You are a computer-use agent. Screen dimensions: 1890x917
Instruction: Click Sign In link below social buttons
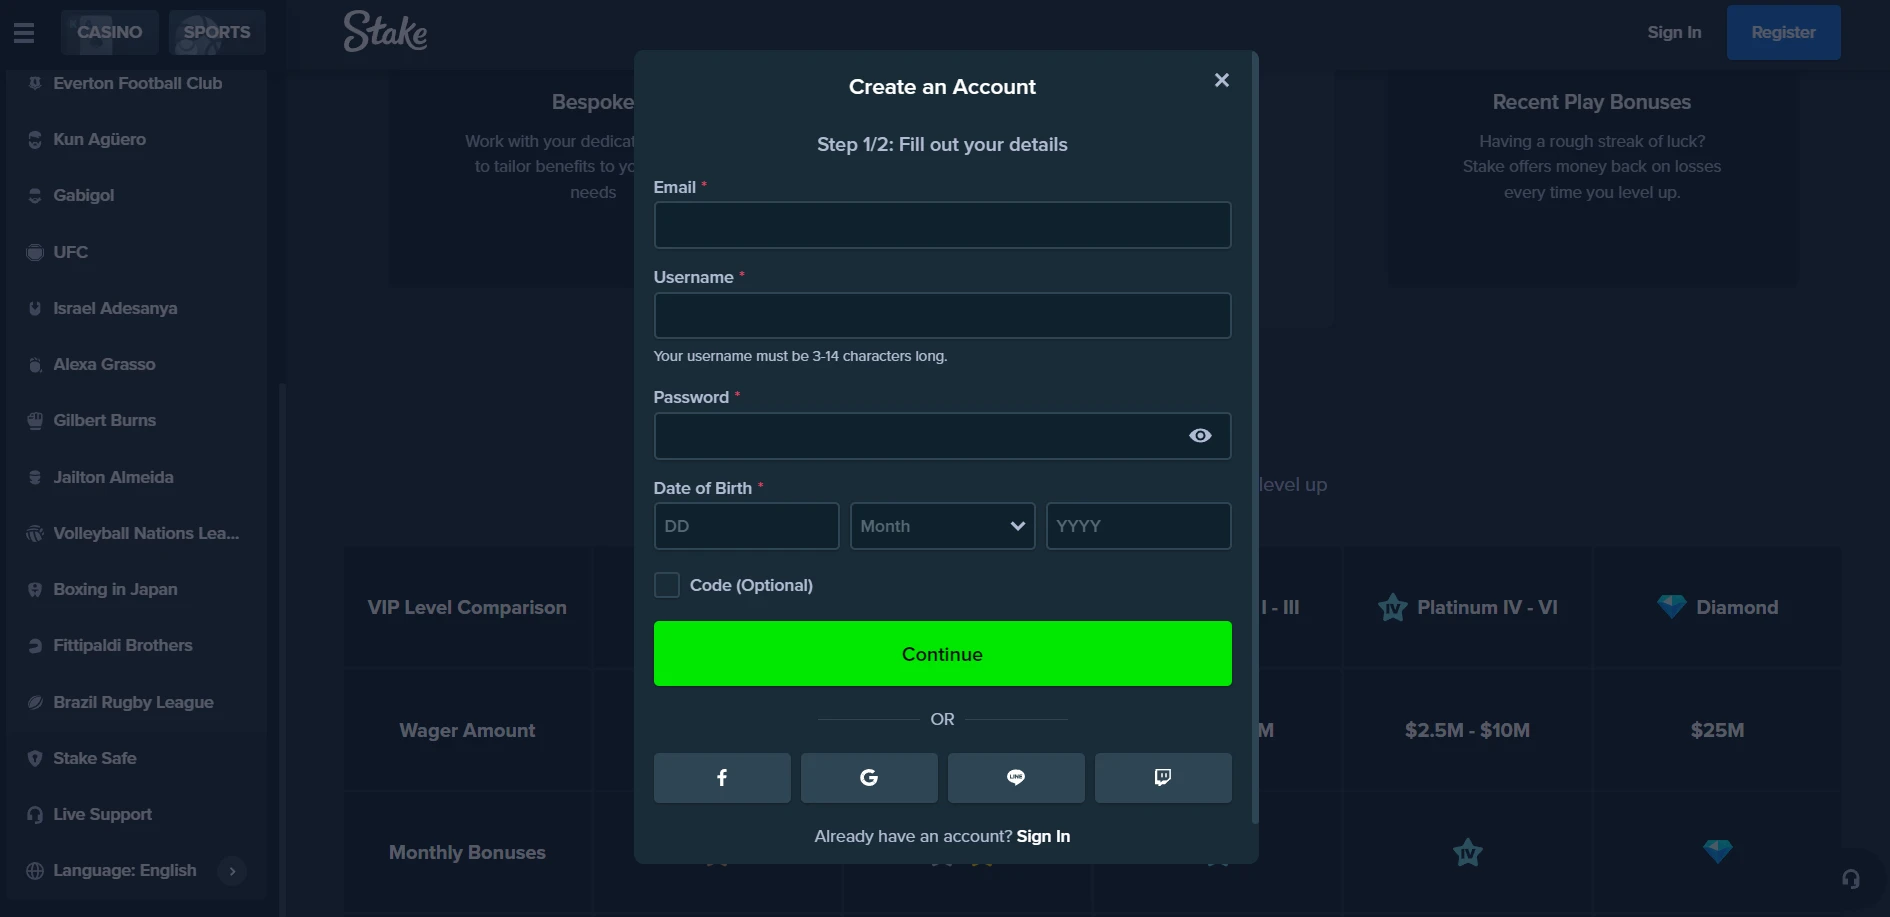coord(1043,836)
